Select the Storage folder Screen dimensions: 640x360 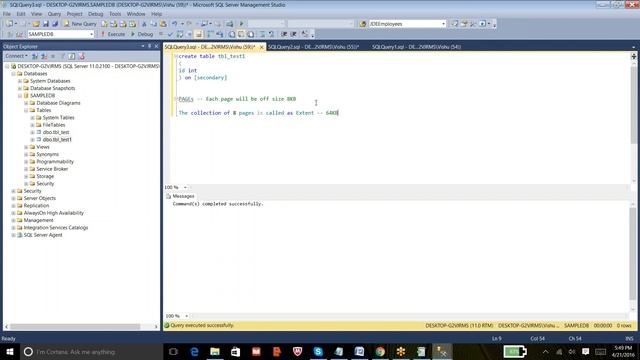tap(45, 176)
